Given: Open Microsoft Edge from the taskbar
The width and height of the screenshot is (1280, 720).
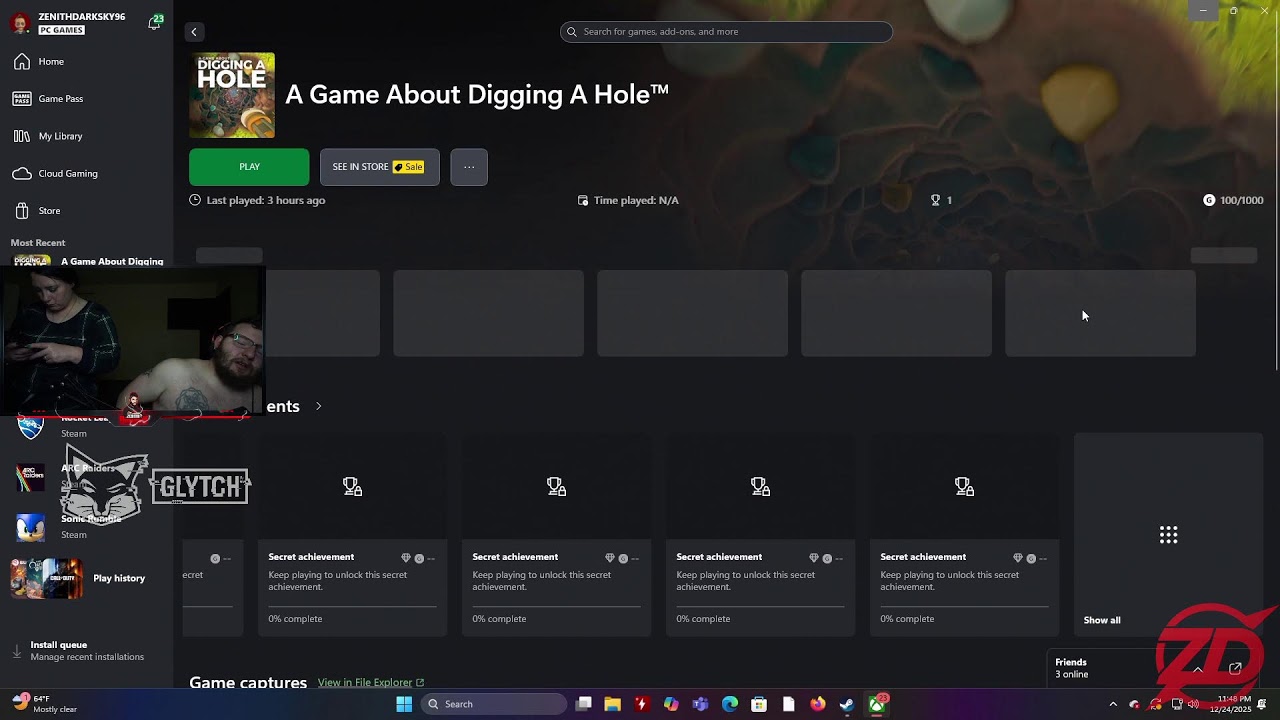Looking at the screenshot, I should 730,704.
